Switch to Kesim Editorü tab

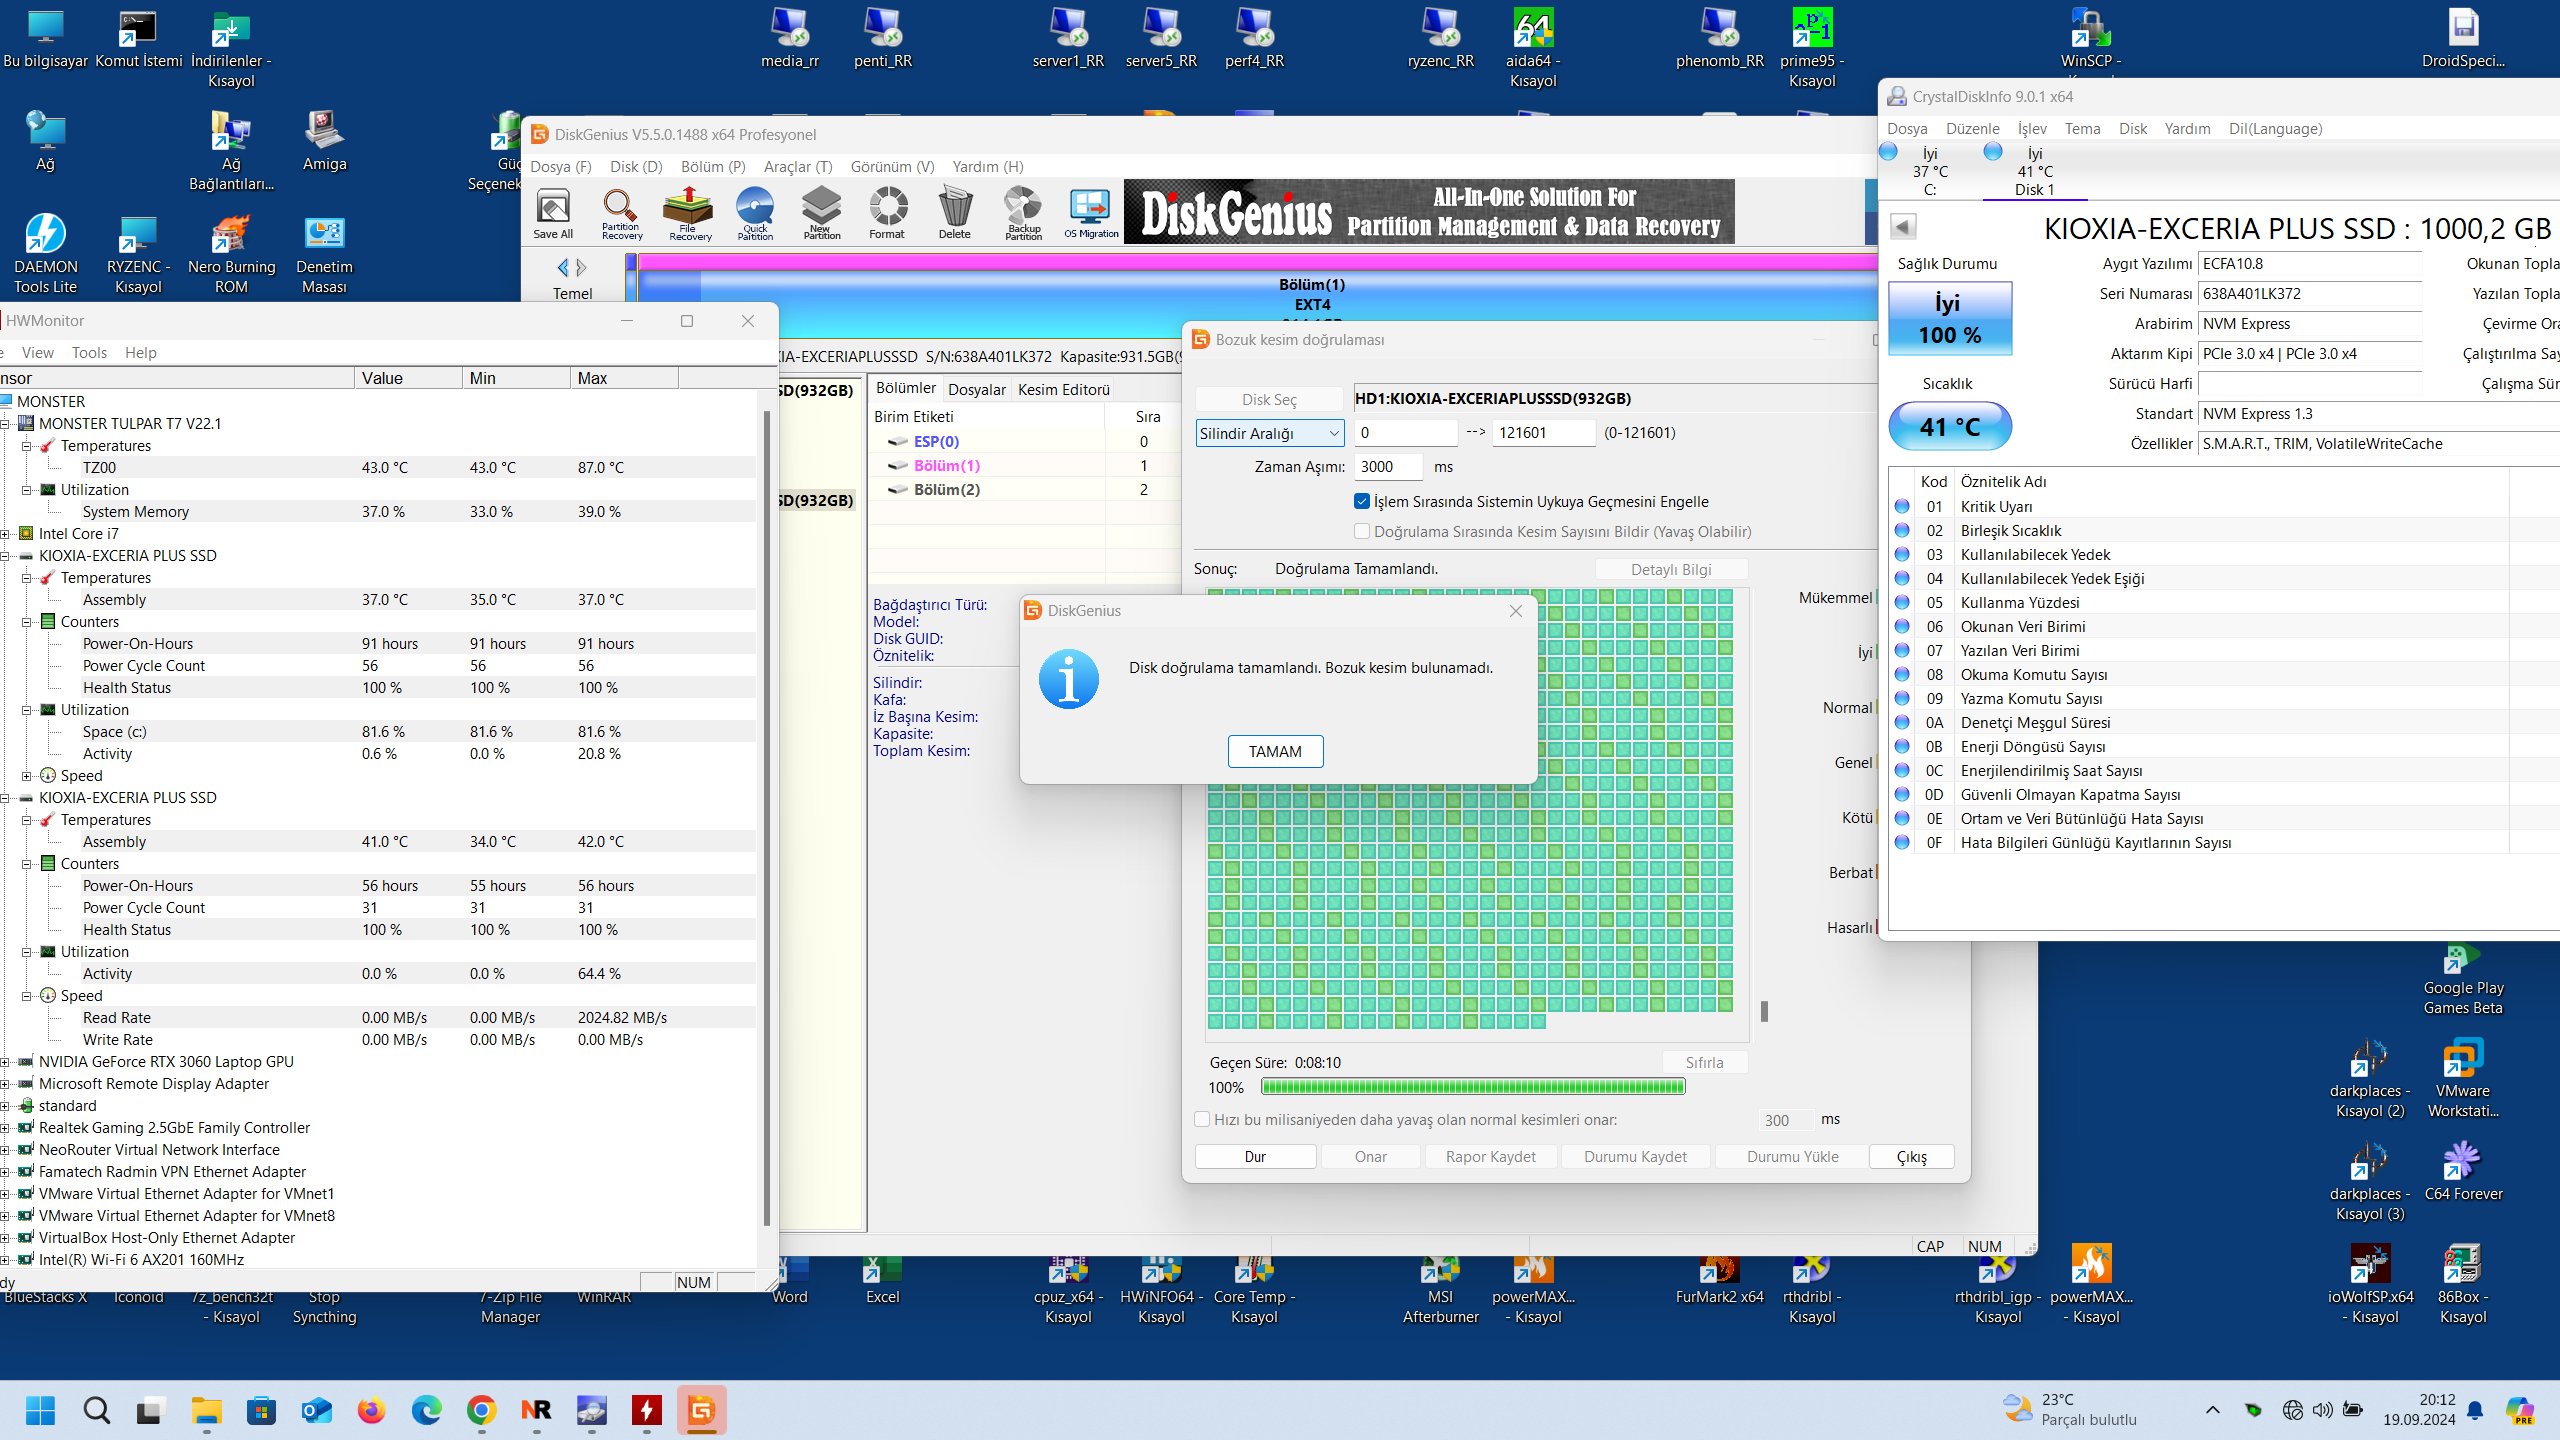[1063, 389]
